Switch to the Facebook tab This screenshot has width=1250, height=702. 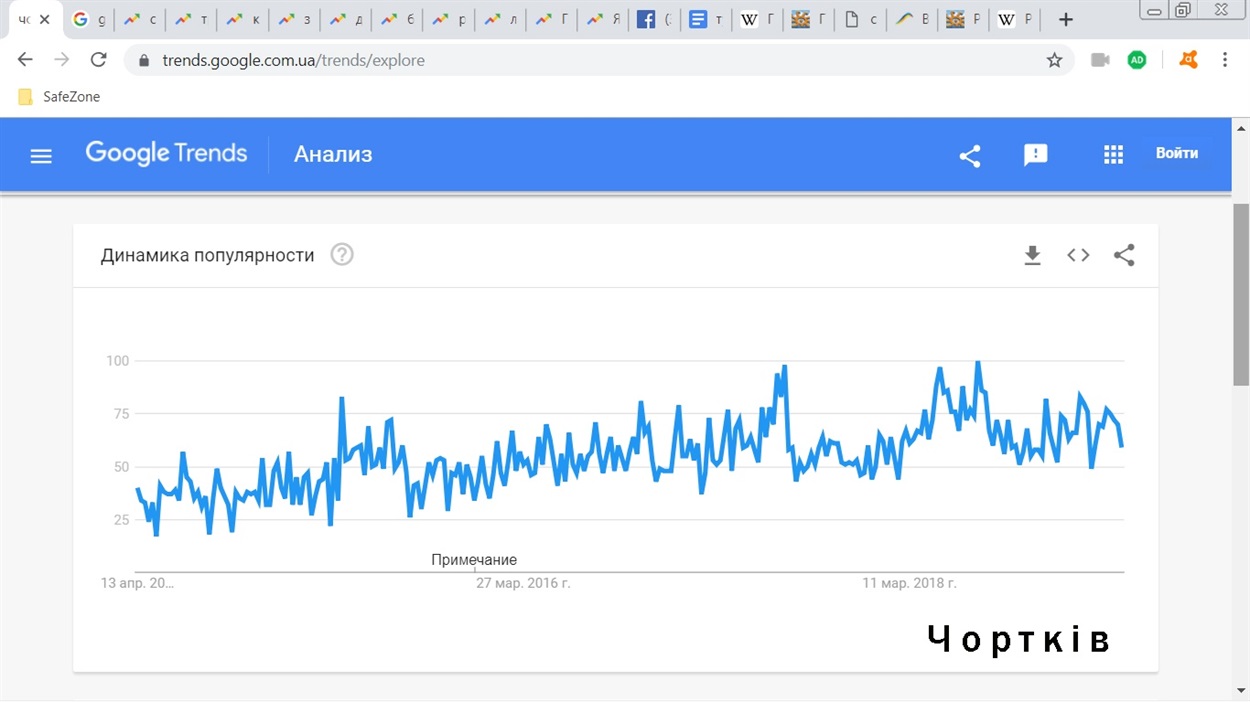point(654,19)
